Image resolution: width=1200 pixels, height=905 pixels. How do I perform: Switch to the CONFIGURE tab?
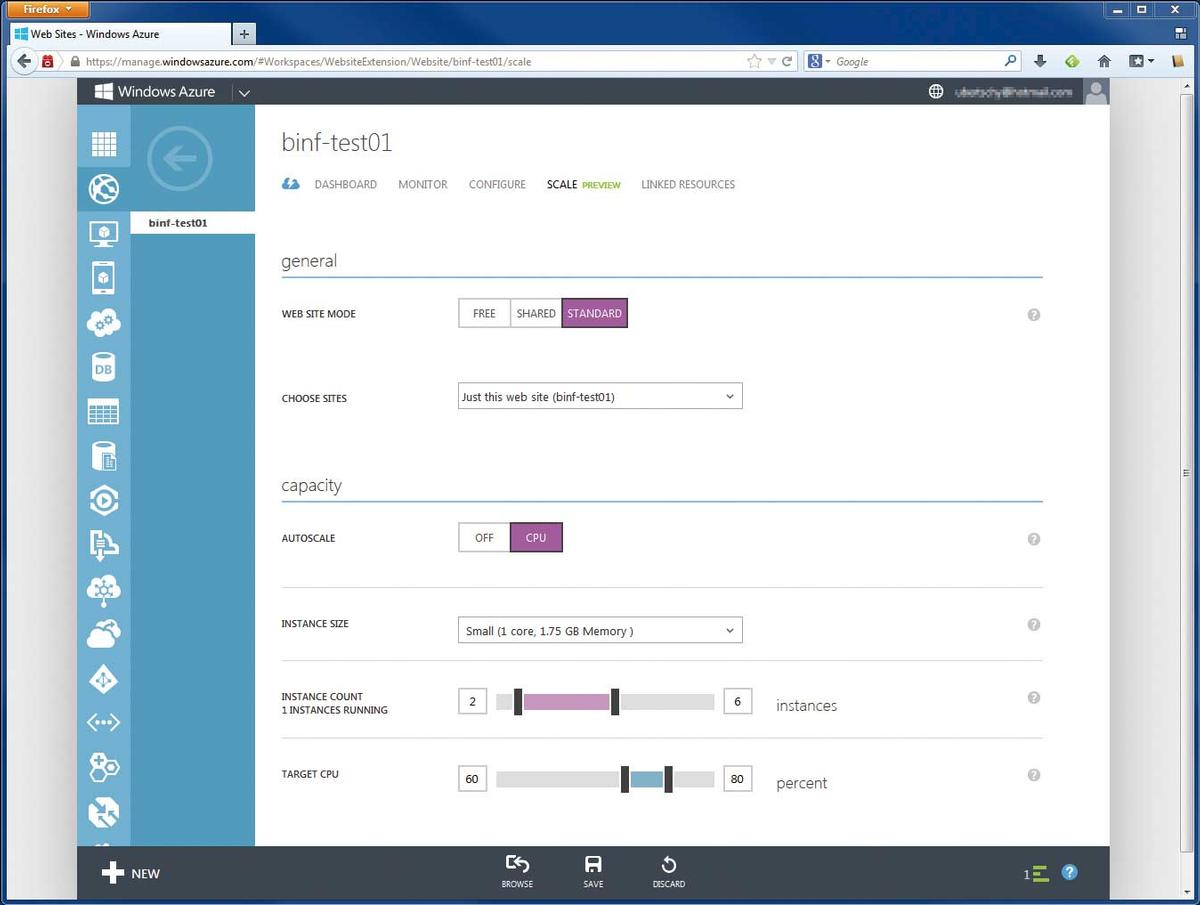(497, 185)
